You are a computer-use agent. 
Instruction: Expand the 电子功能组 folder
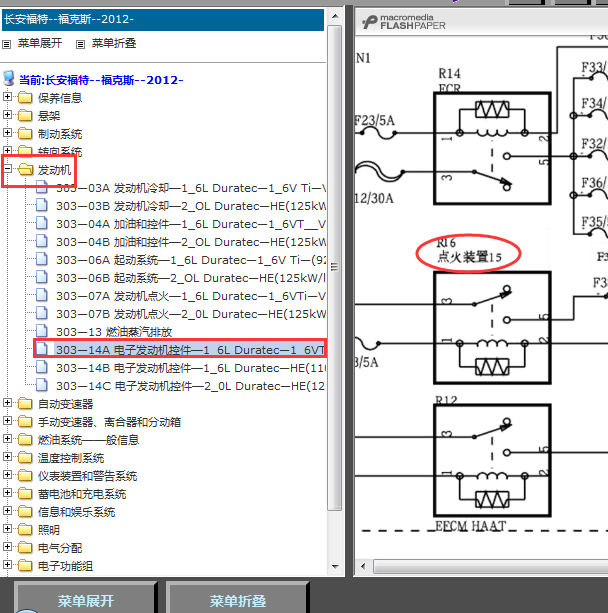coord(7,564)
